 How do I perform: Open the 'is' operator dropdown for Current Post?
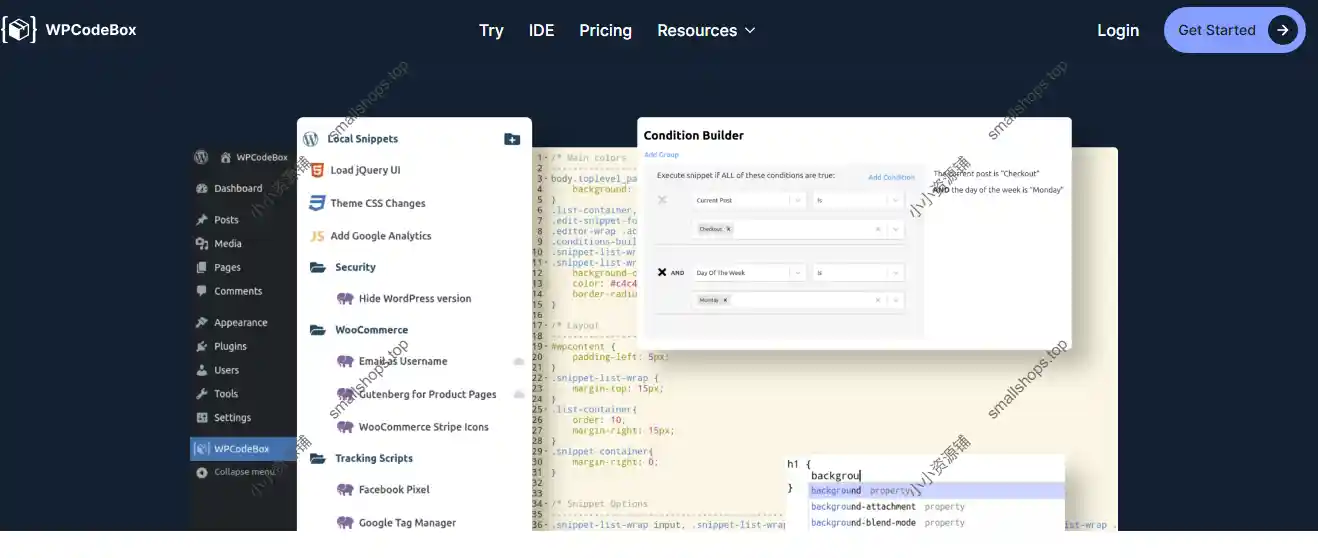coord(858,200)
